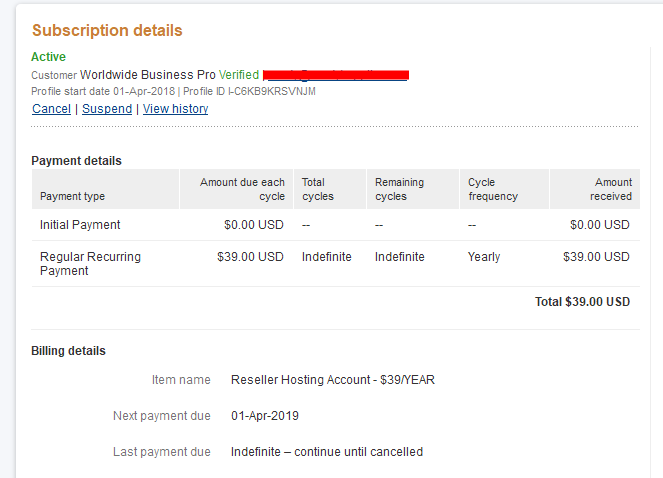Click the Payment type column header
The height and width of the screenshot is (478, 663).
[x=72, y=196]
